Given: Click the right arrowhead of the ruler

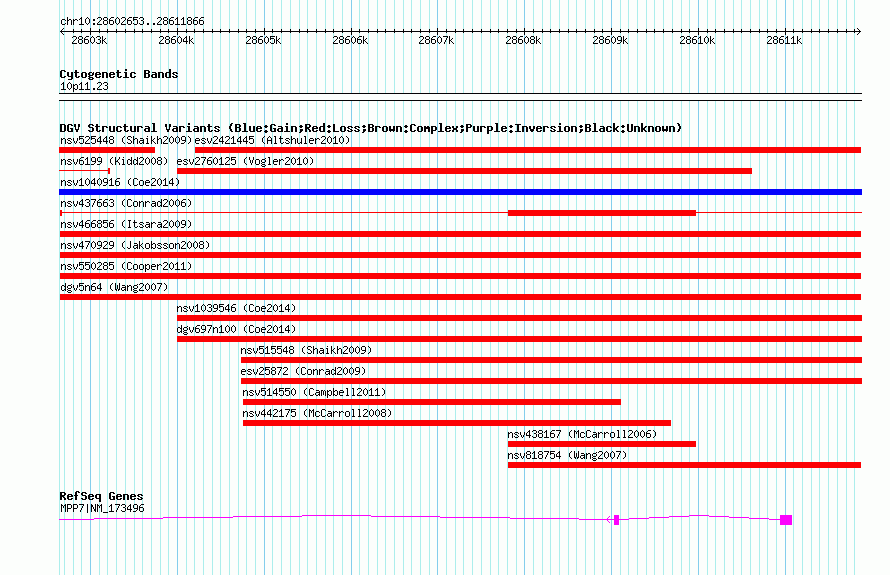Looking at the screenshot, I should pyautogui.click(x=859, y=32).
